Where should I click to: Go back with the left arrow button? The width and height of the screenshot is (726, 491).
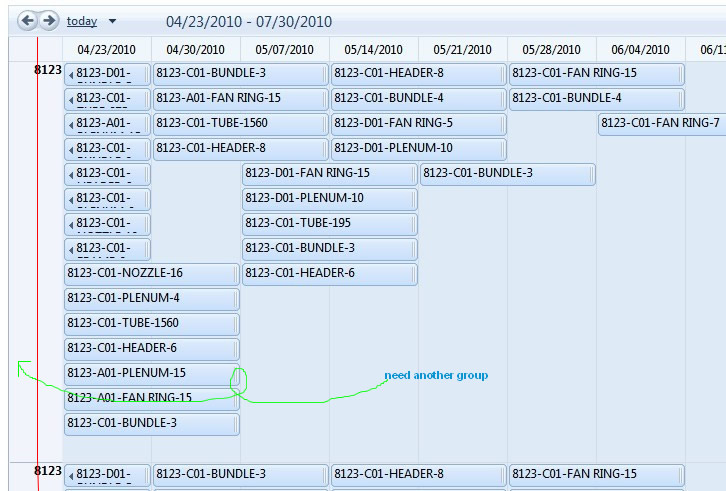pos(28,21)
